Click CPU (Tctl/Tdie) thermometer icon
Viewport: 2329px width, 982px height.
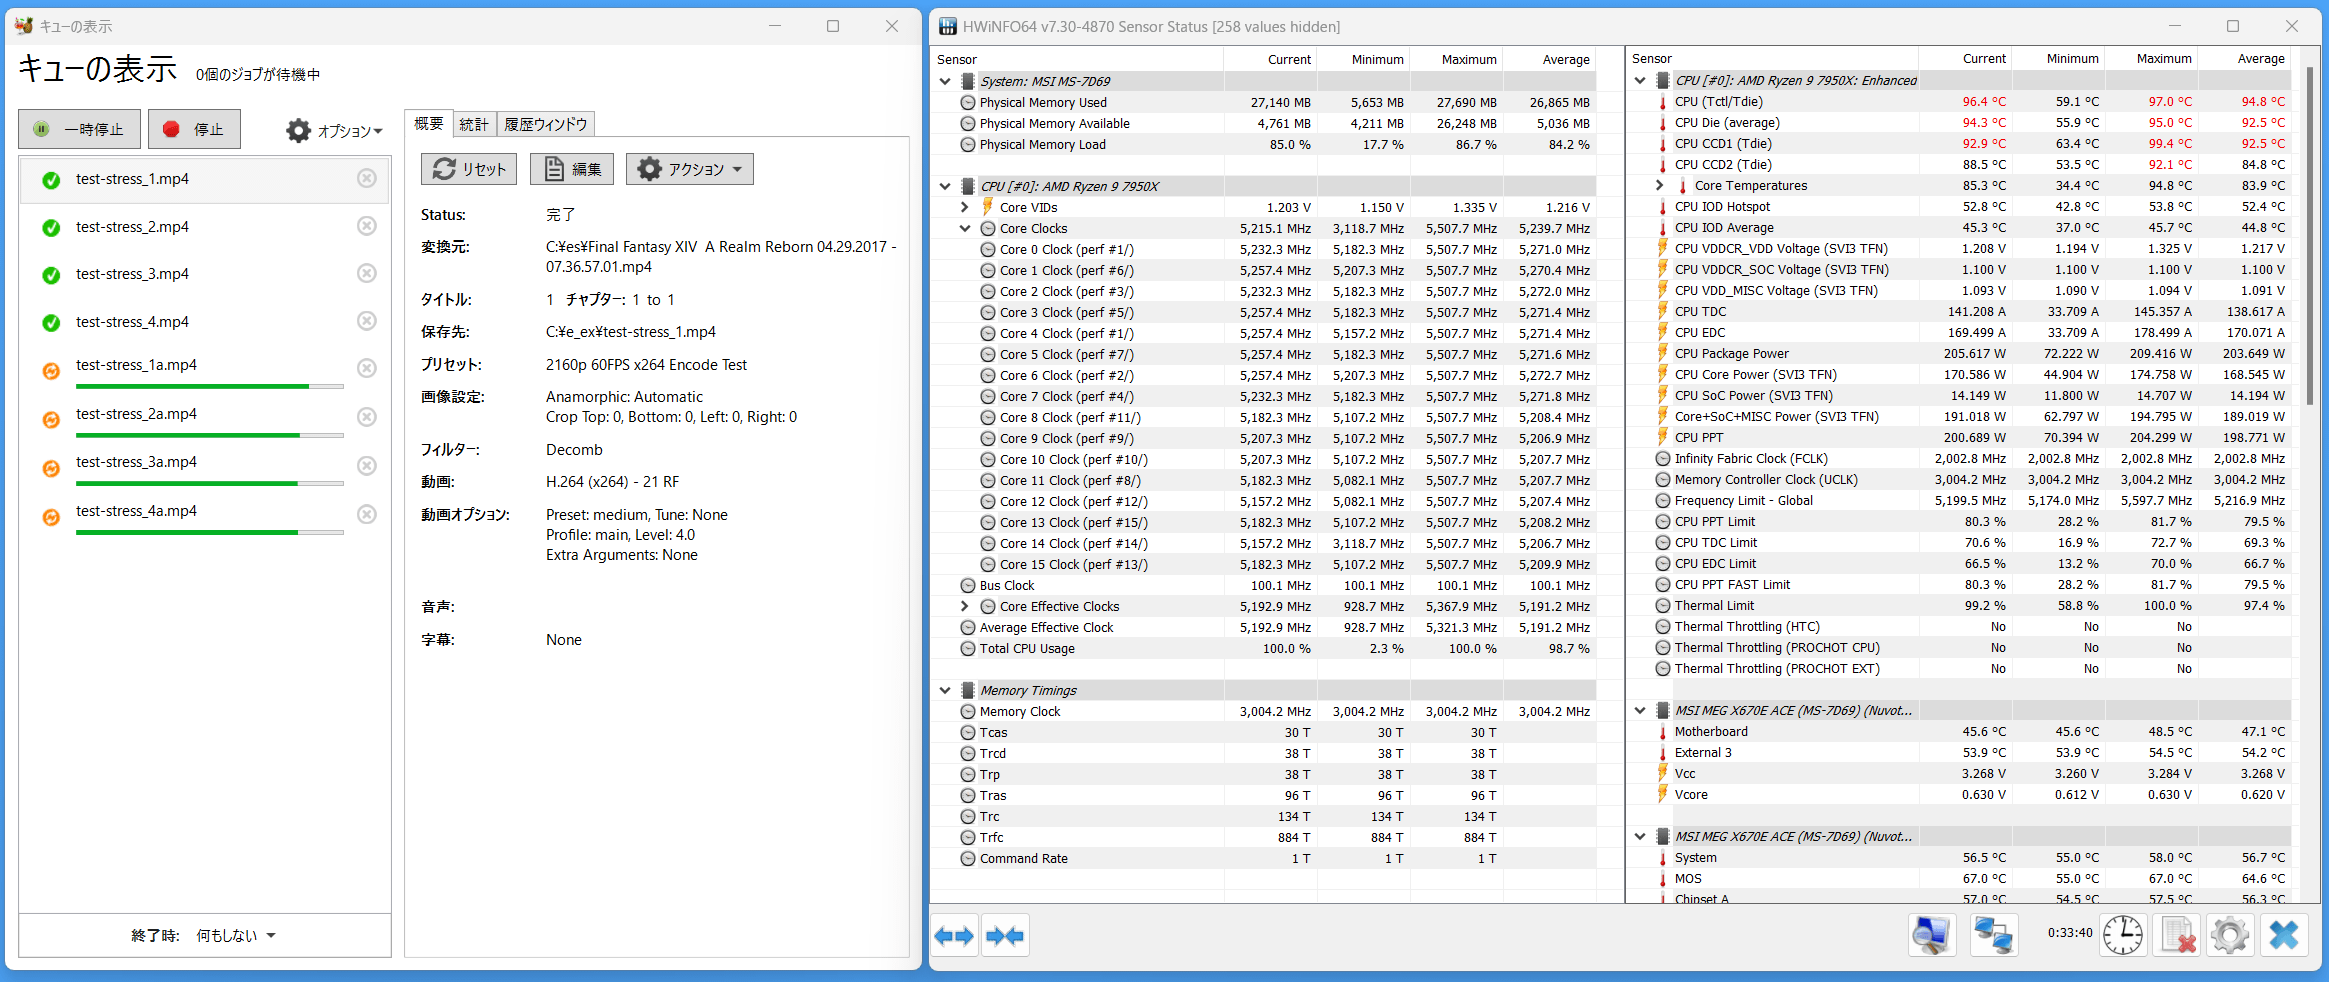(1663, 102)
